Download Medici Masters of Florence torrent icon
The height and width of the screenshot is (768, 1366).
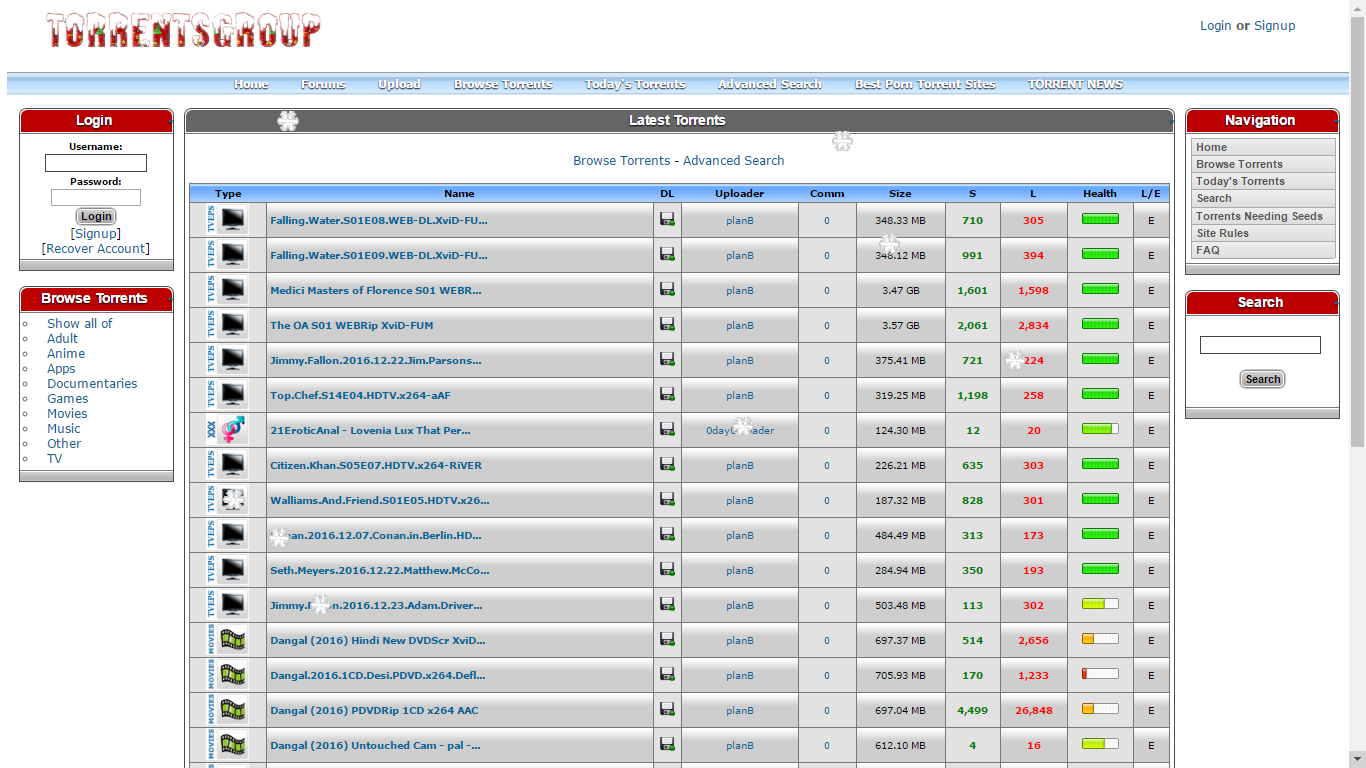click(667, 290)
